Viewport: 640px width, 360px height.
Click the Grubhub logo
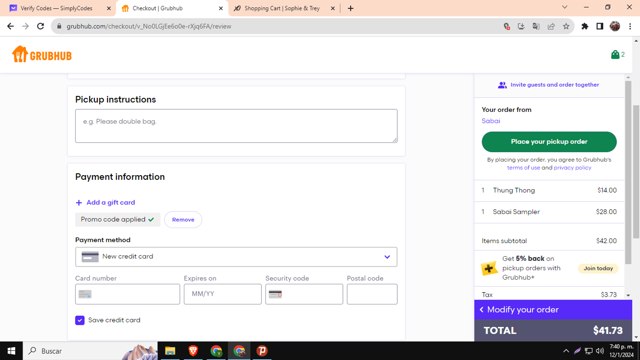(42, 55)
